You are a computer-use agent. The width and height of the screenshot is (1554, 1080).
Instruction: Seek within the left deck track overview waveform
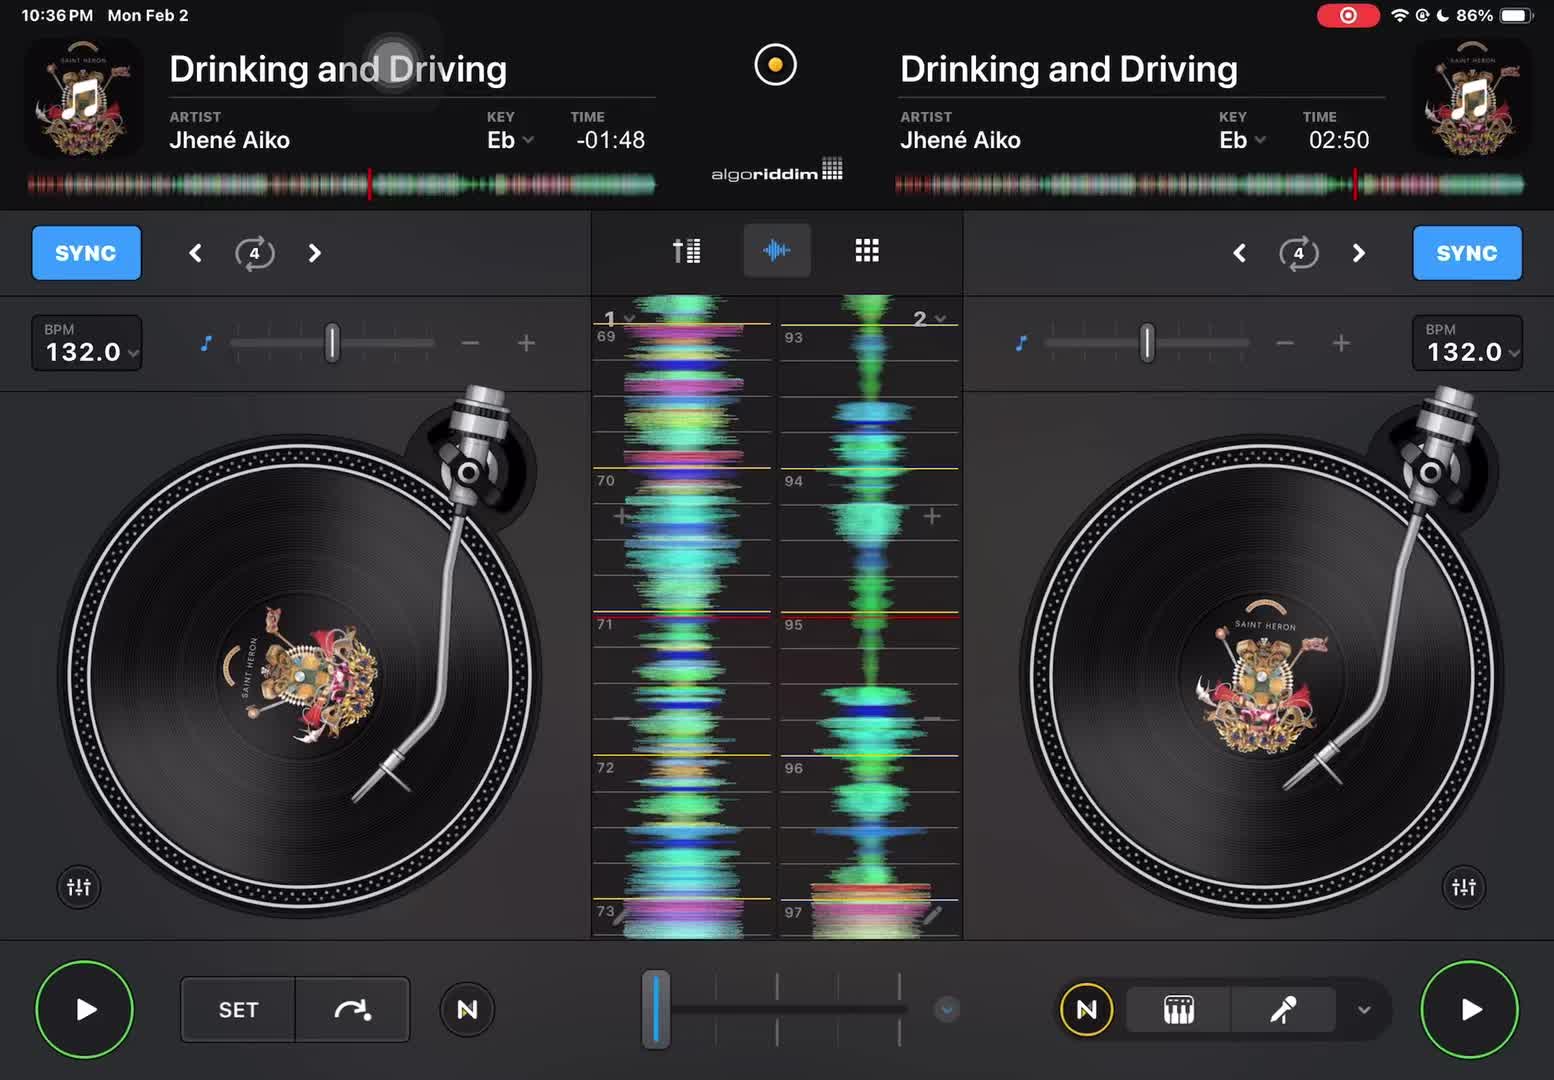341,184
